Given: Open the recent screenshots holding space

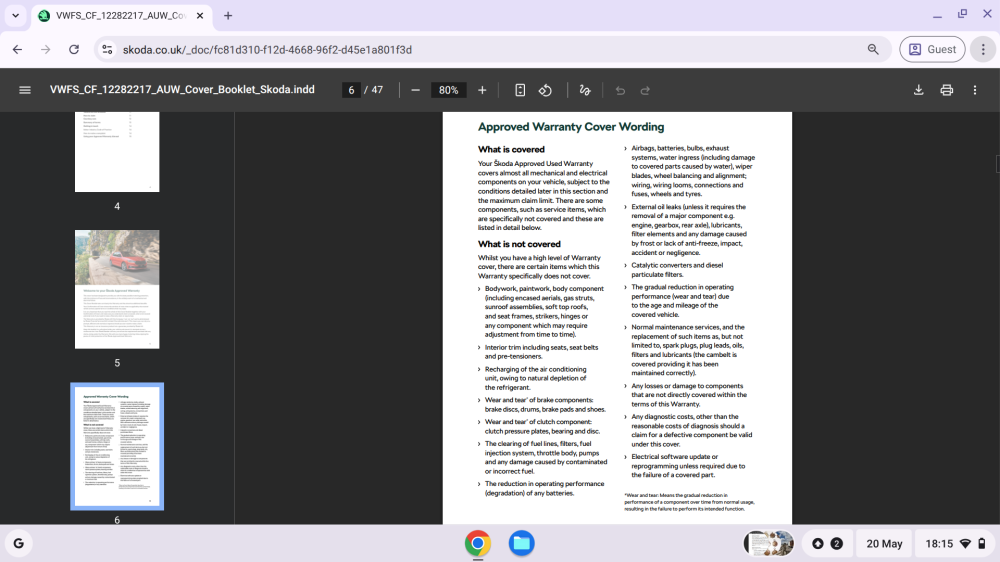Looking at the screenshot, I should [x=768, y=544].
